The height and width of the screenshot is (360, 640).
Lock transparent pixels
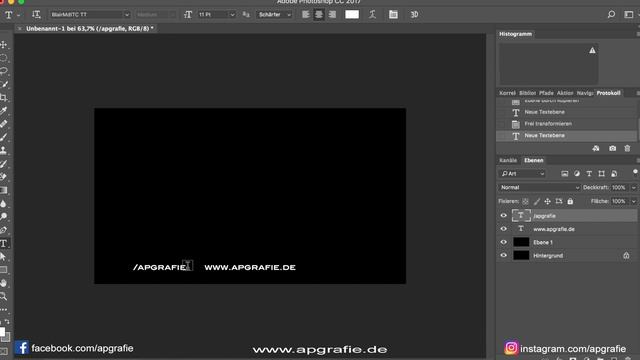point(525,201)
